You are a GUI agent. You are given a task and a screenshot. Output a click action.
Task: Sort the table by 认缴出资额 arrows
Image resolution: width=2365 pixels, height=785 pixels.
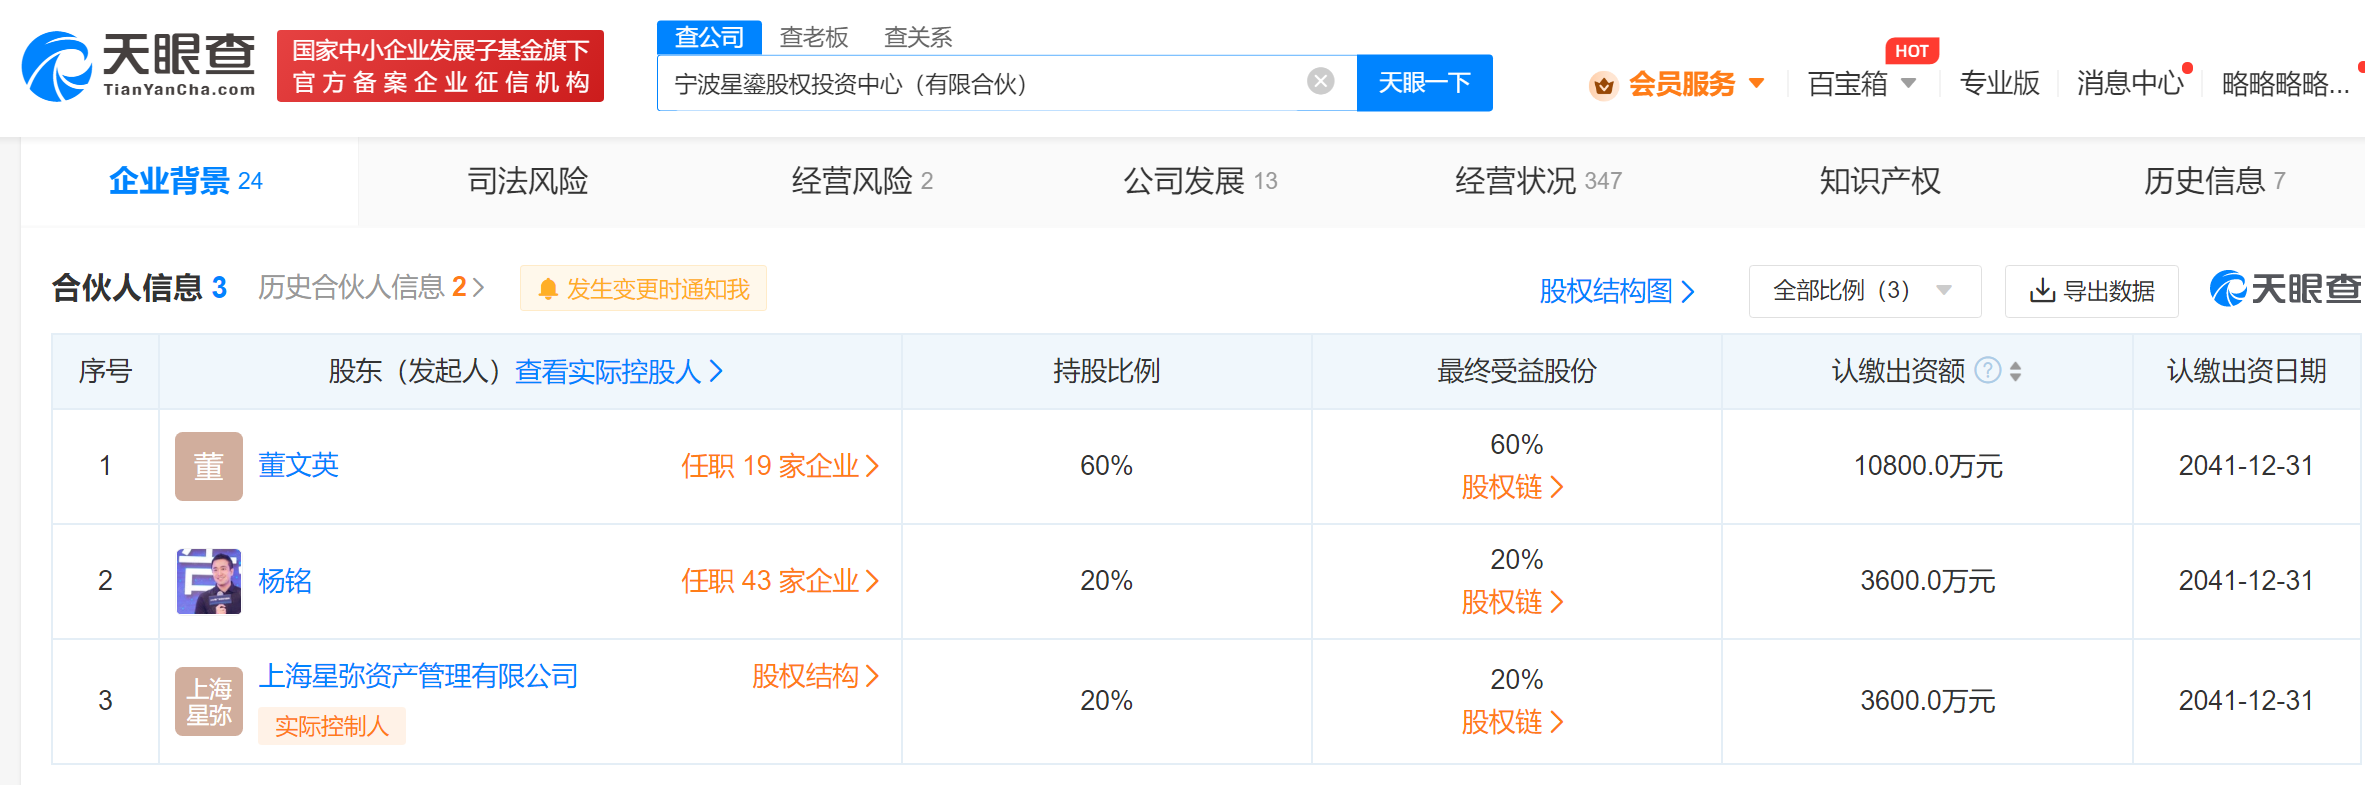(2015, 372)
